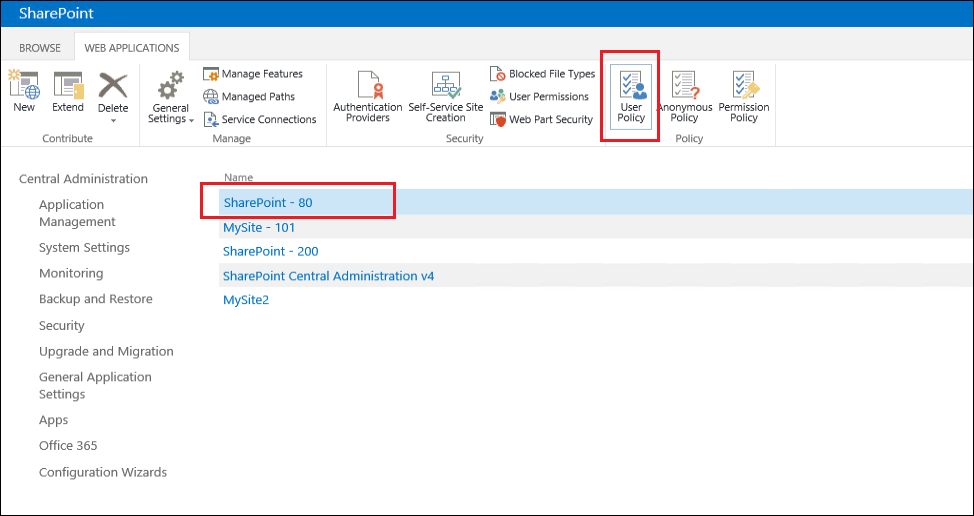Open Managed Paths

click(x=249, y=97)
